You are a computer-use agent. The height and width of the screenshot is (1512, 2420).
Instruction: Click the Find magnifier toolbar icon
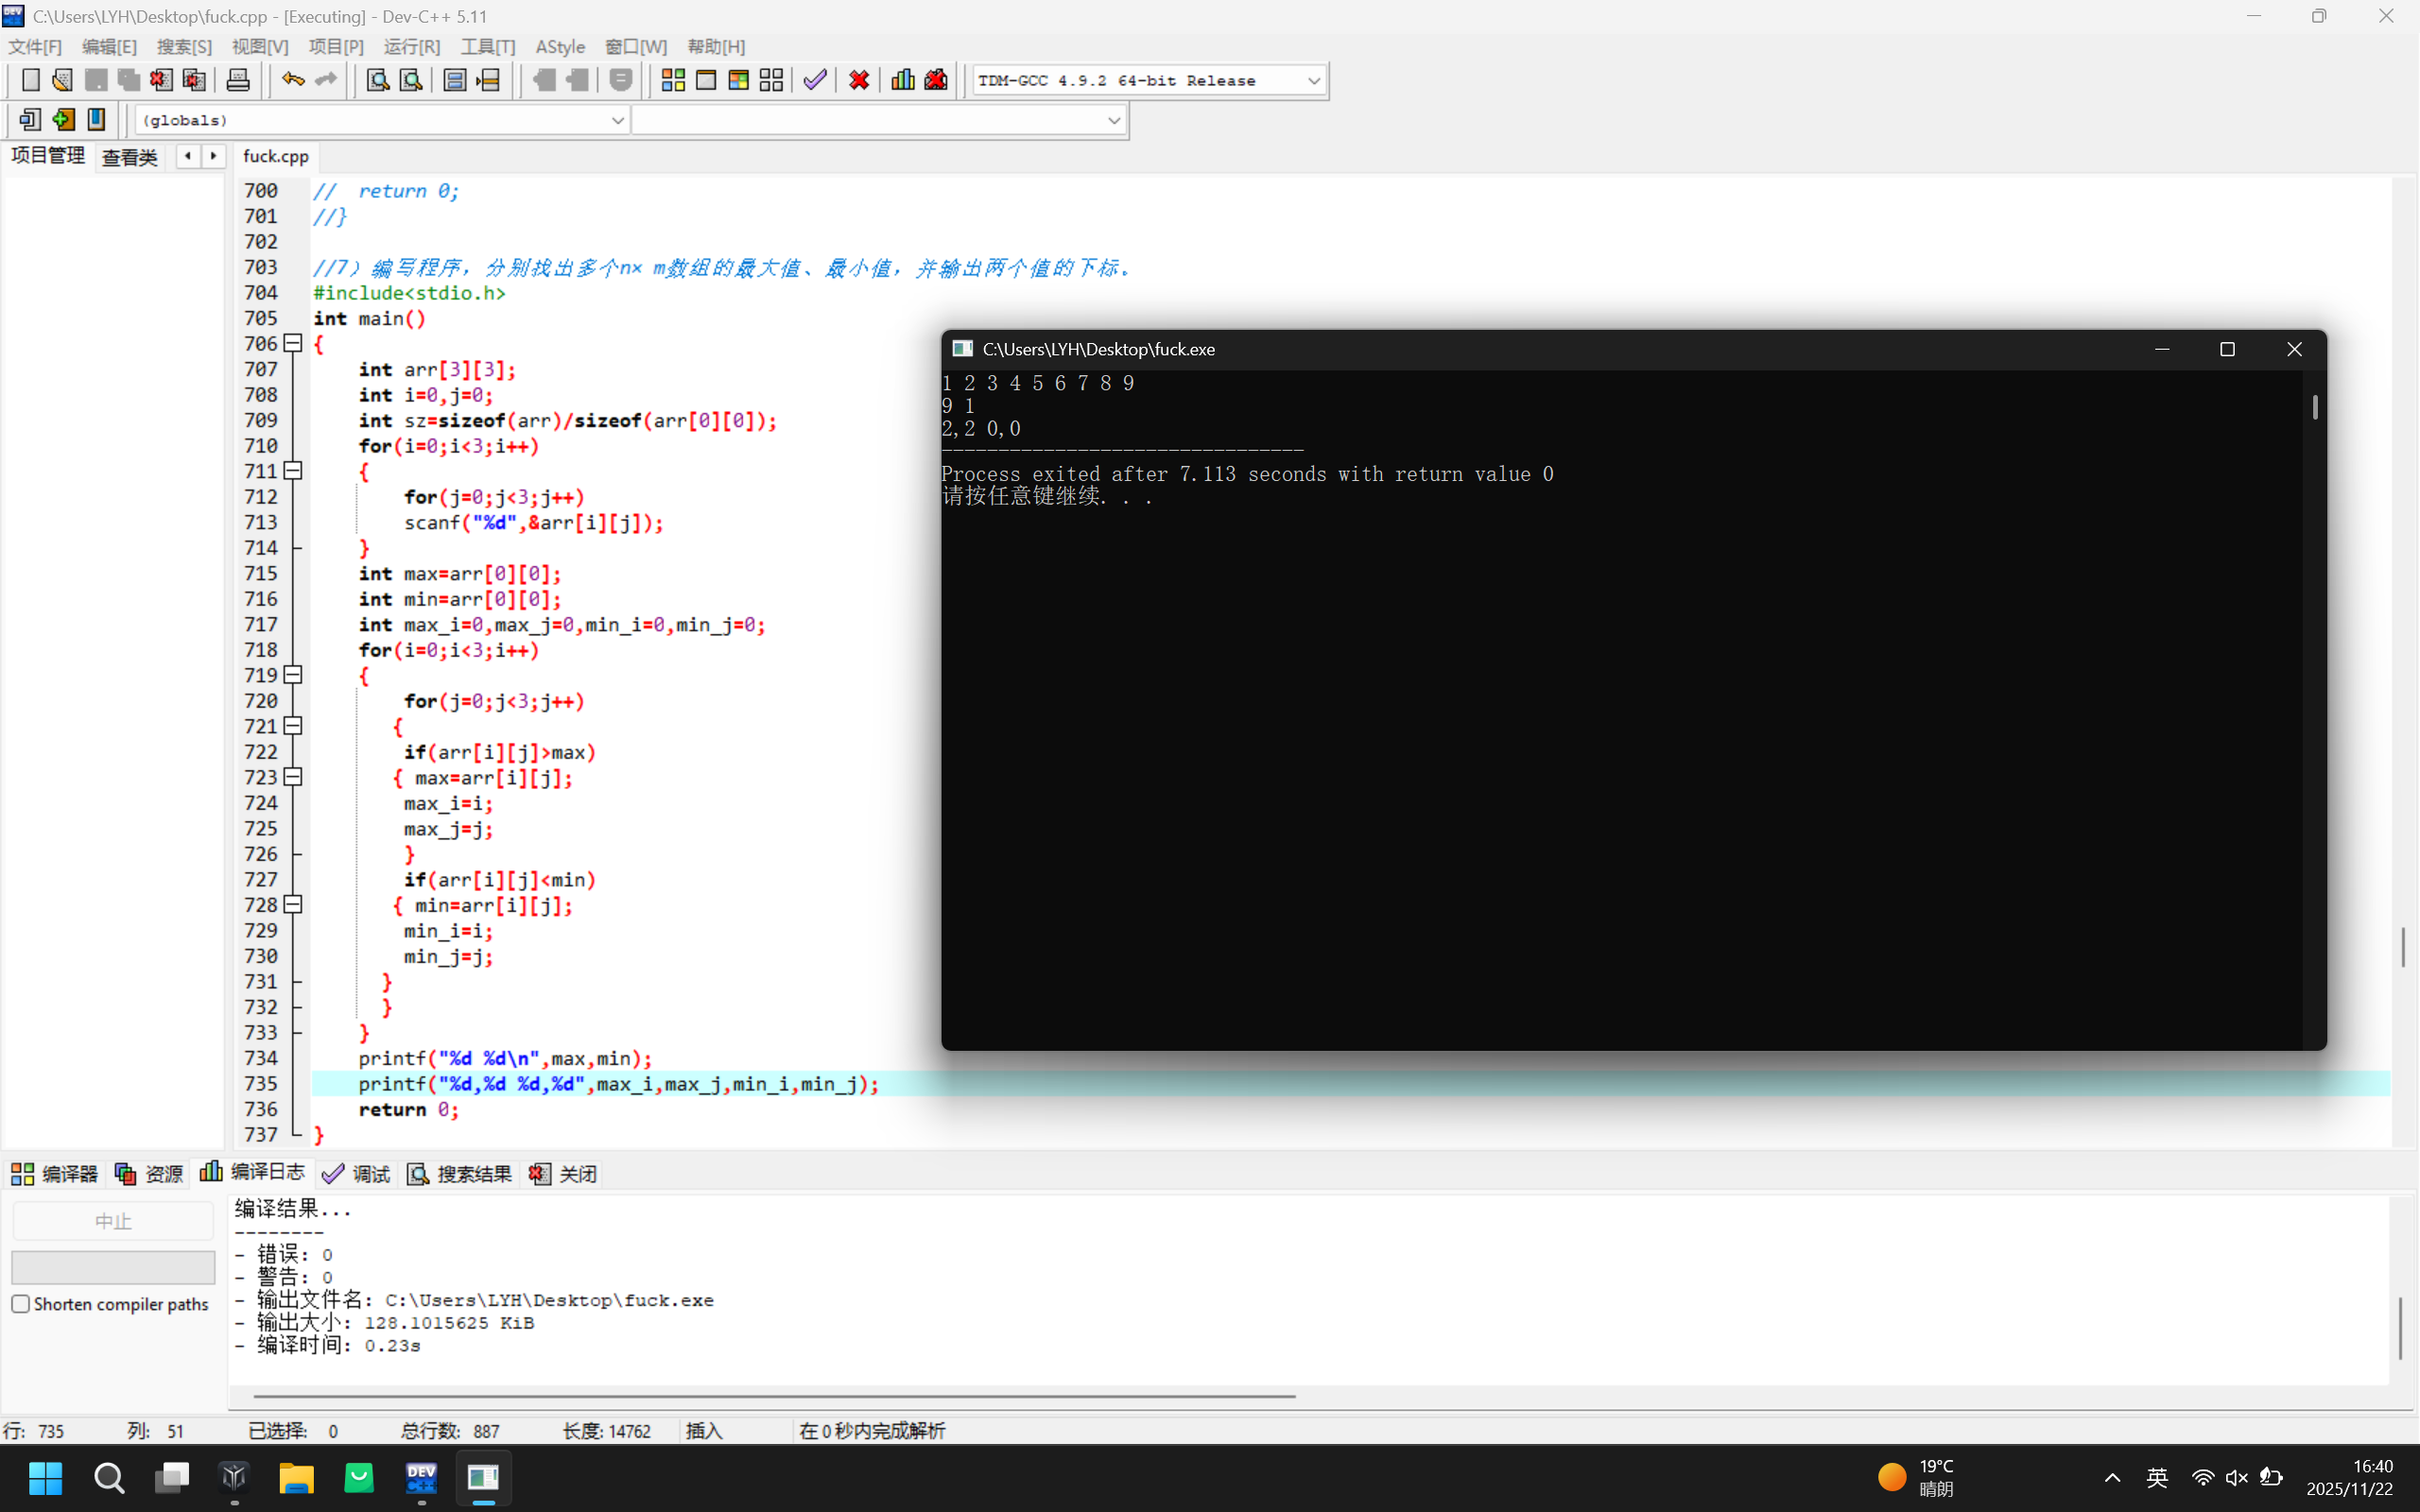[377, 80]
